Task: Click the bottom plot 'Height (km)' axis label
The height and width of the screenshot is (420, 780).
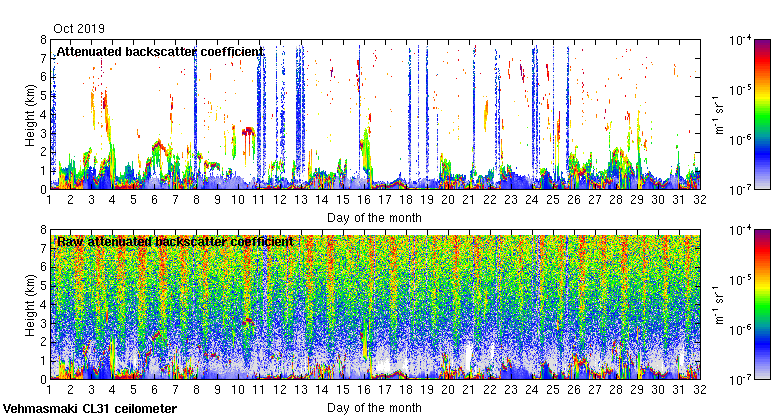Action: [x=30, y=305]
